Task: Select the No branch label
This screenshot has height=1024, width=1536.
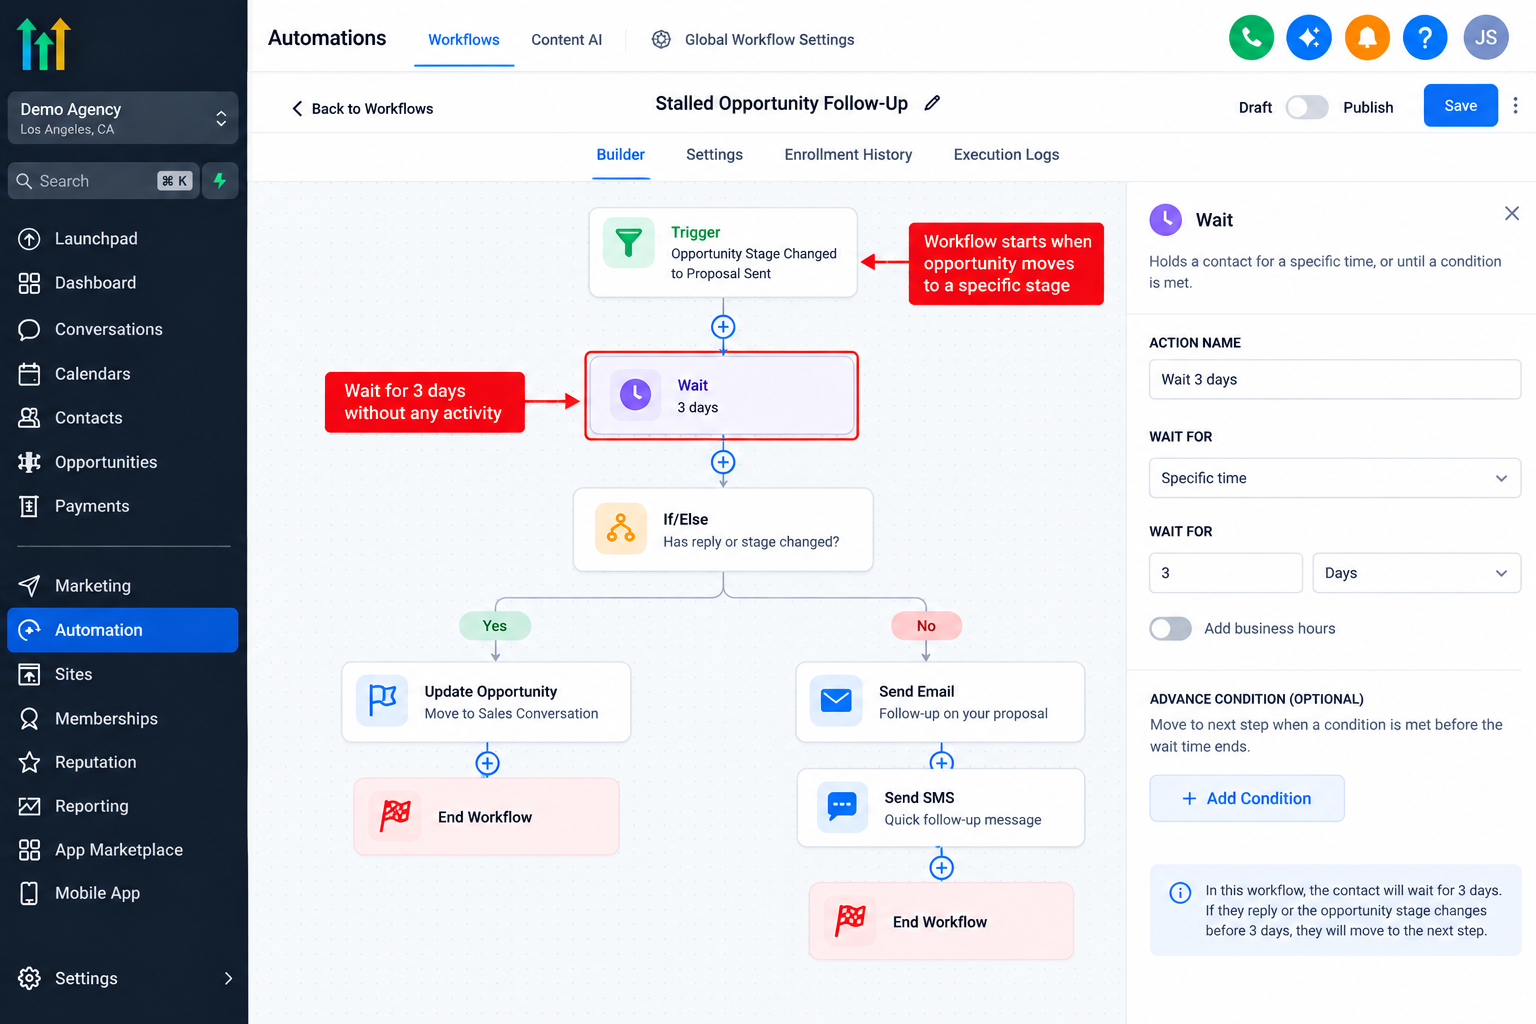Action: (926, 626)
